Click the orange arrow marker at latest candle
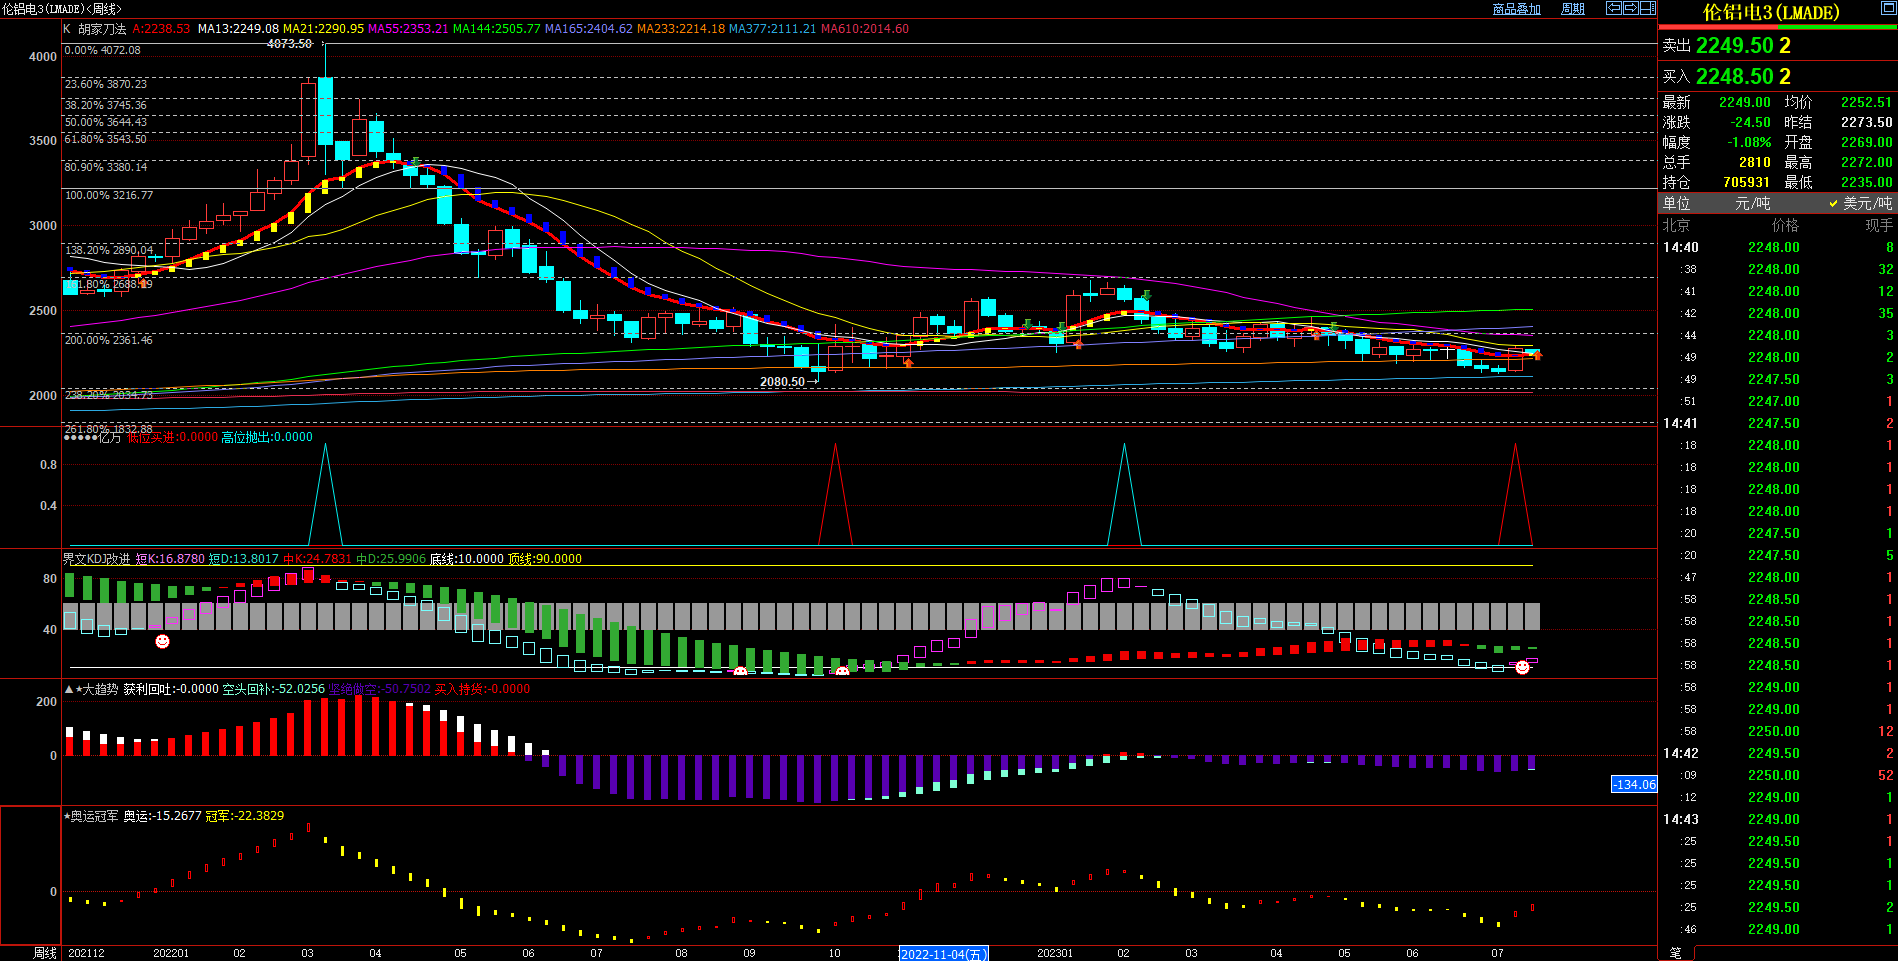1898x961 pixels. pyautogui.click(x=1537, y=355)
